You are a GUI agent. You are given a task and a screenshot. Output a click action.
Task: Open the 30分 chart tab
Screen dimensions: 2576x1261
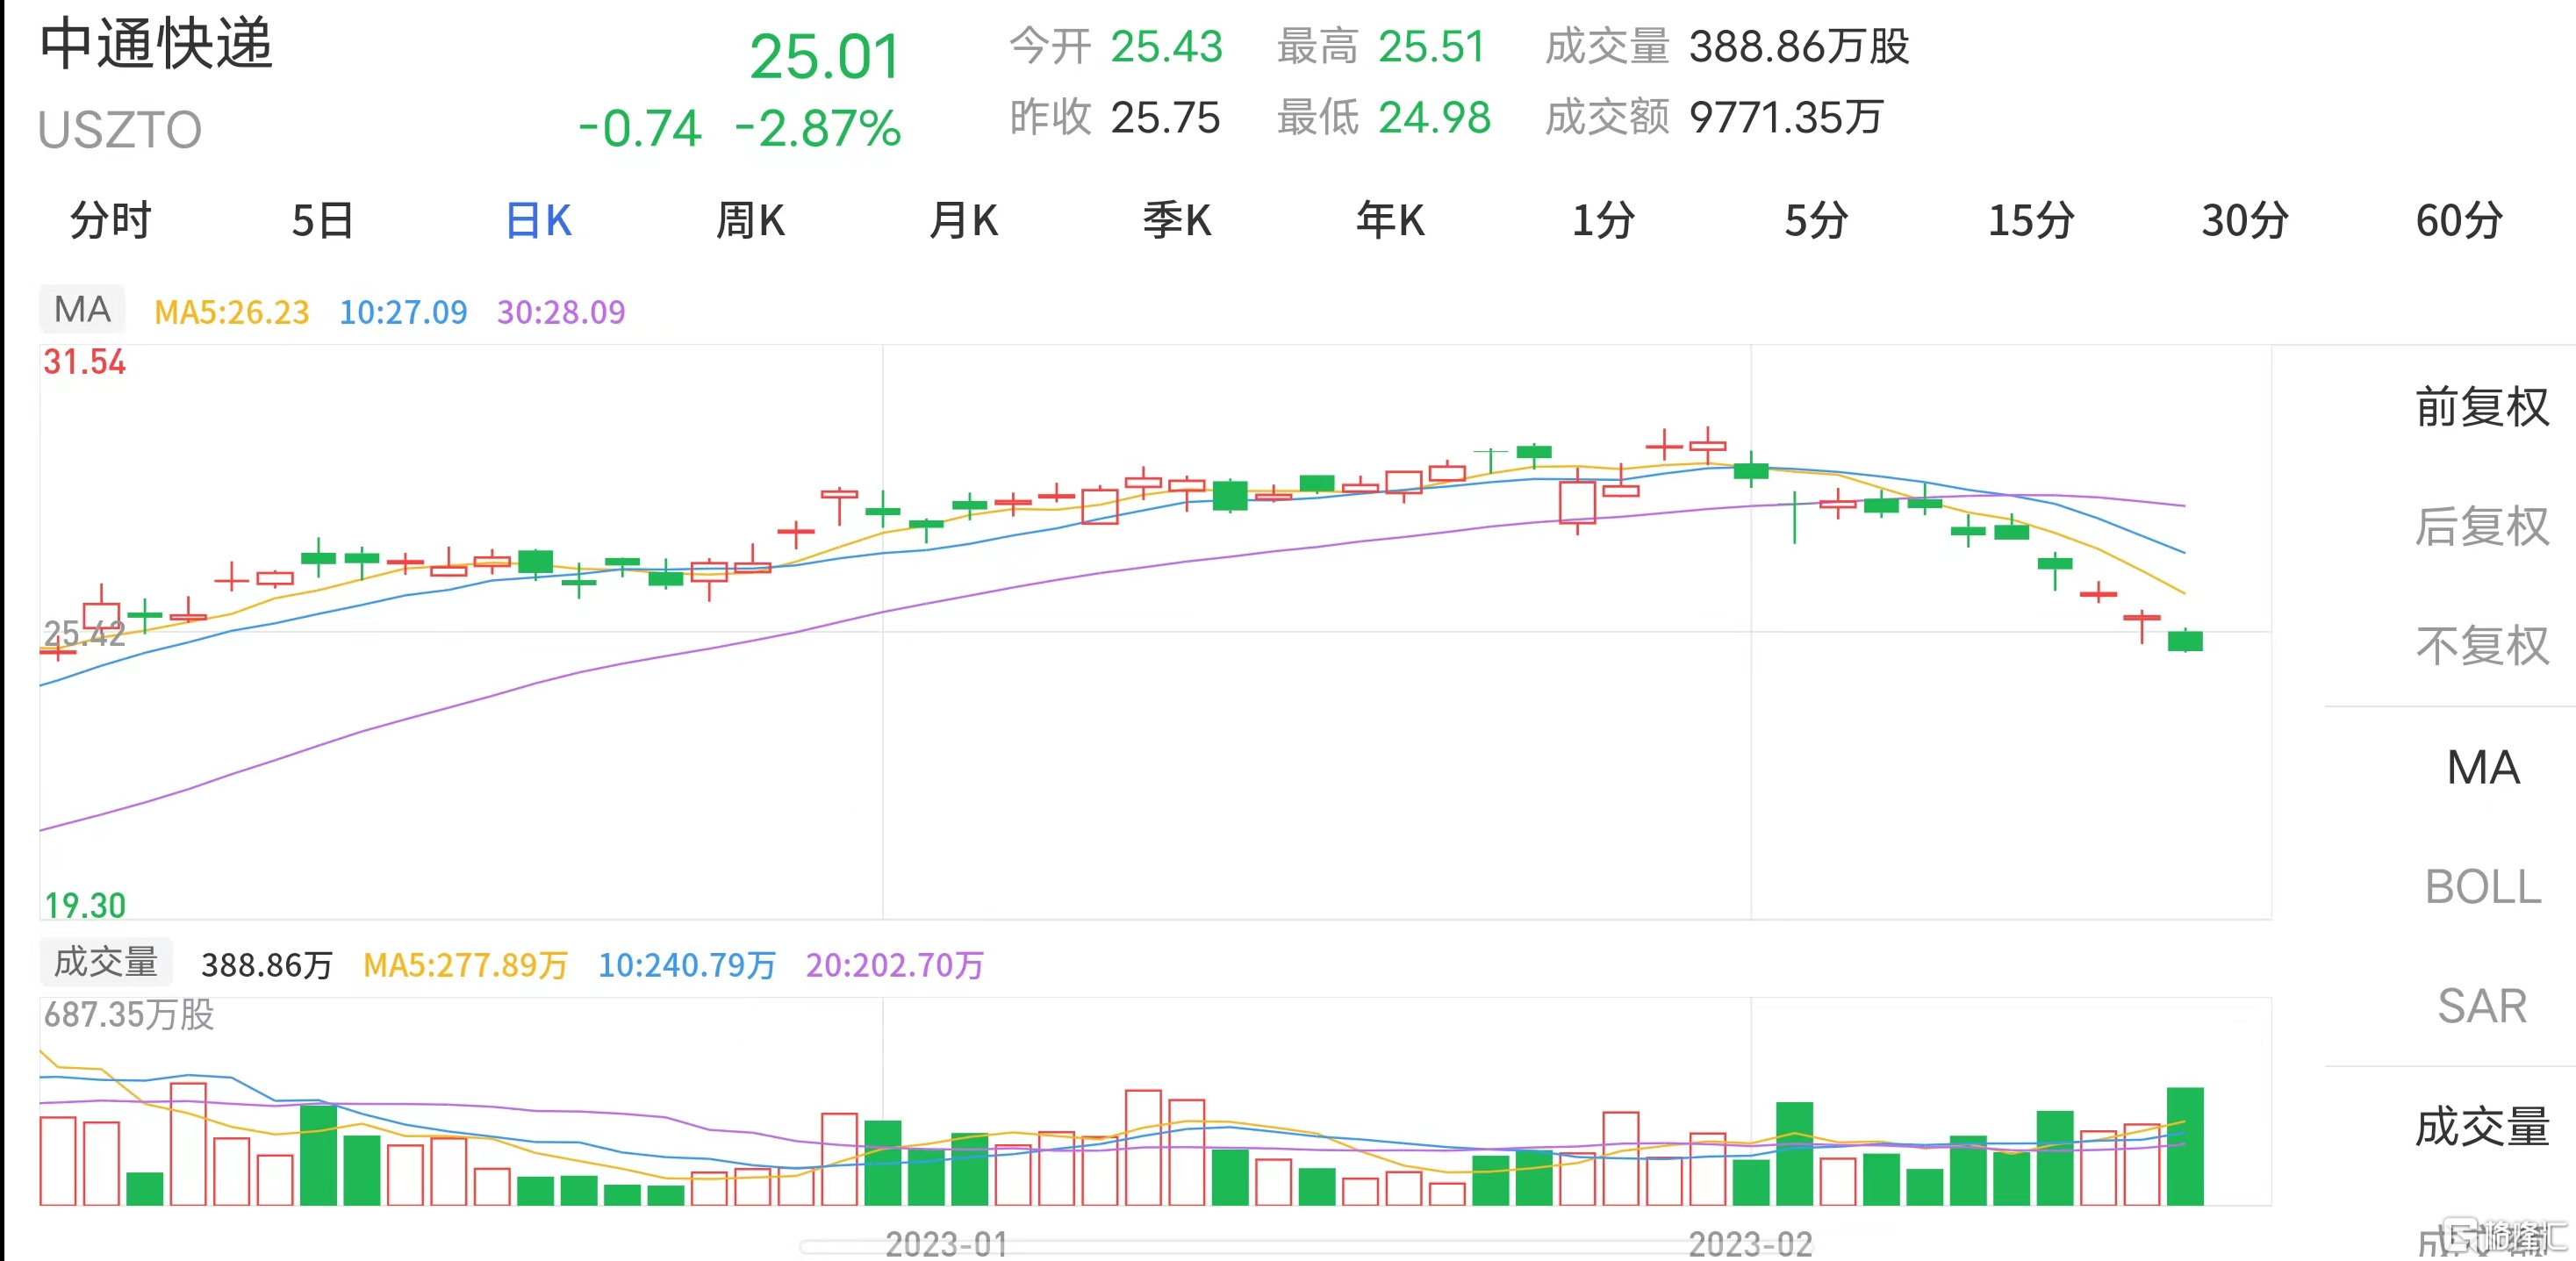point(2245,220)
